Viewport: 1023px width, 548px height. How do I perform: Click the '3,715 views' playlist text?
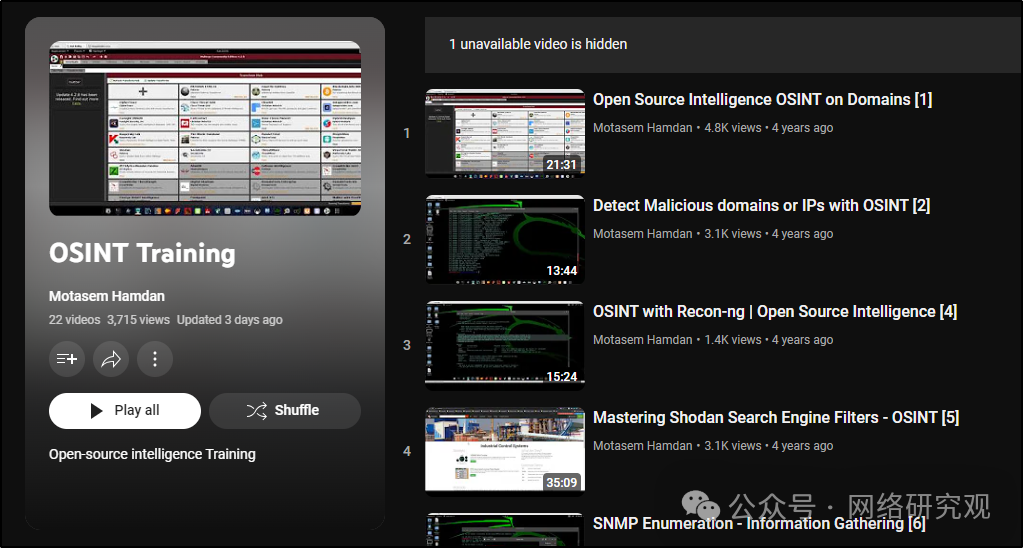(x=138, y=320)
